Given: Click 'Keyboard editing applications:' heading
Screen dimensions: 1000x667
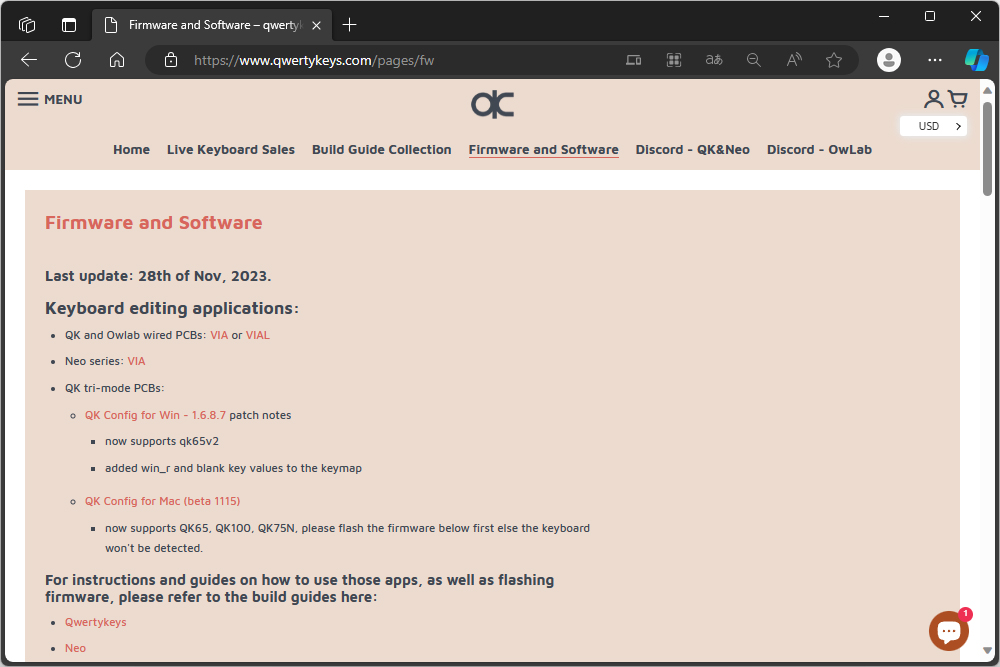Looking at the screenshot, I should pyautogui.click(x=172, y=309).
